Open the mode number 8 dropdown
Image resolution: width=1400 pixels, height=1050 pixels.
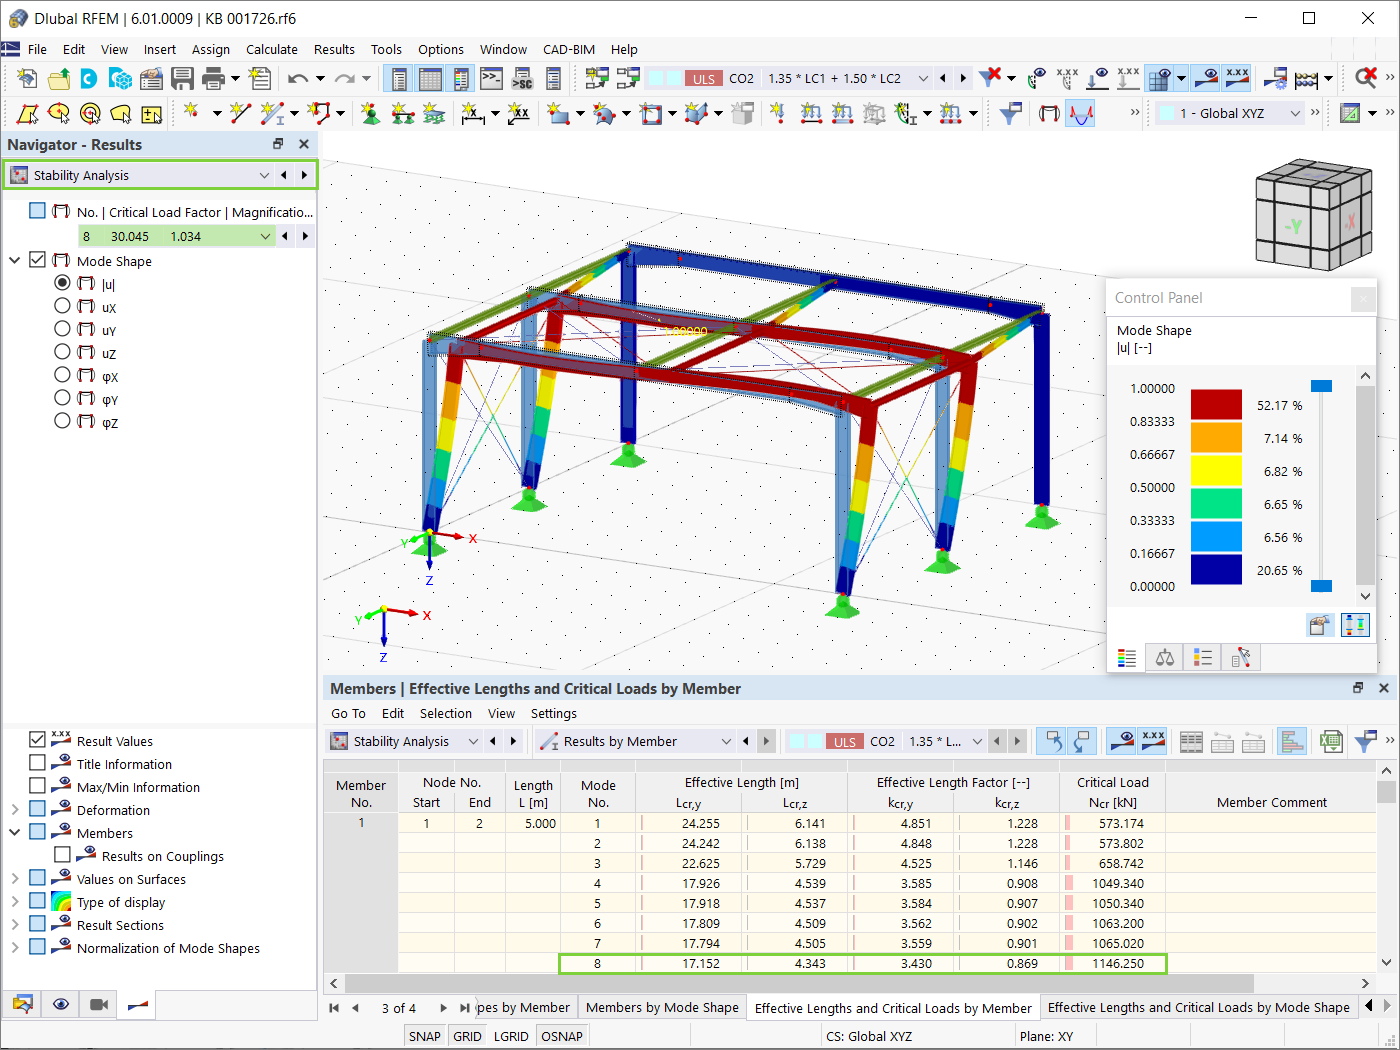265,236
